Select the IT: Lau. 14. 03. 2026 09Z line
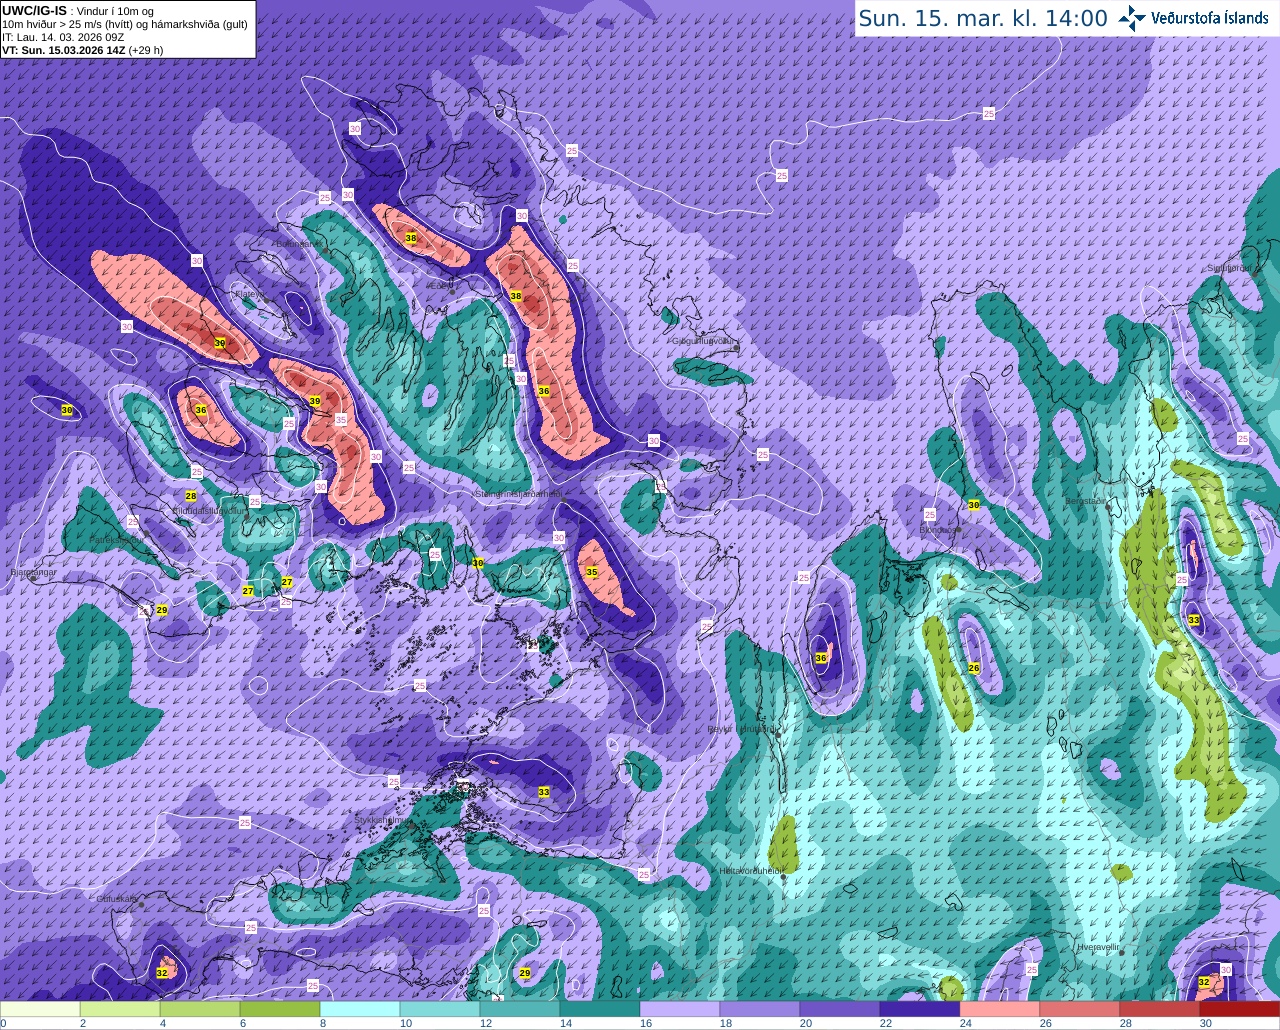 click(63, 37)
